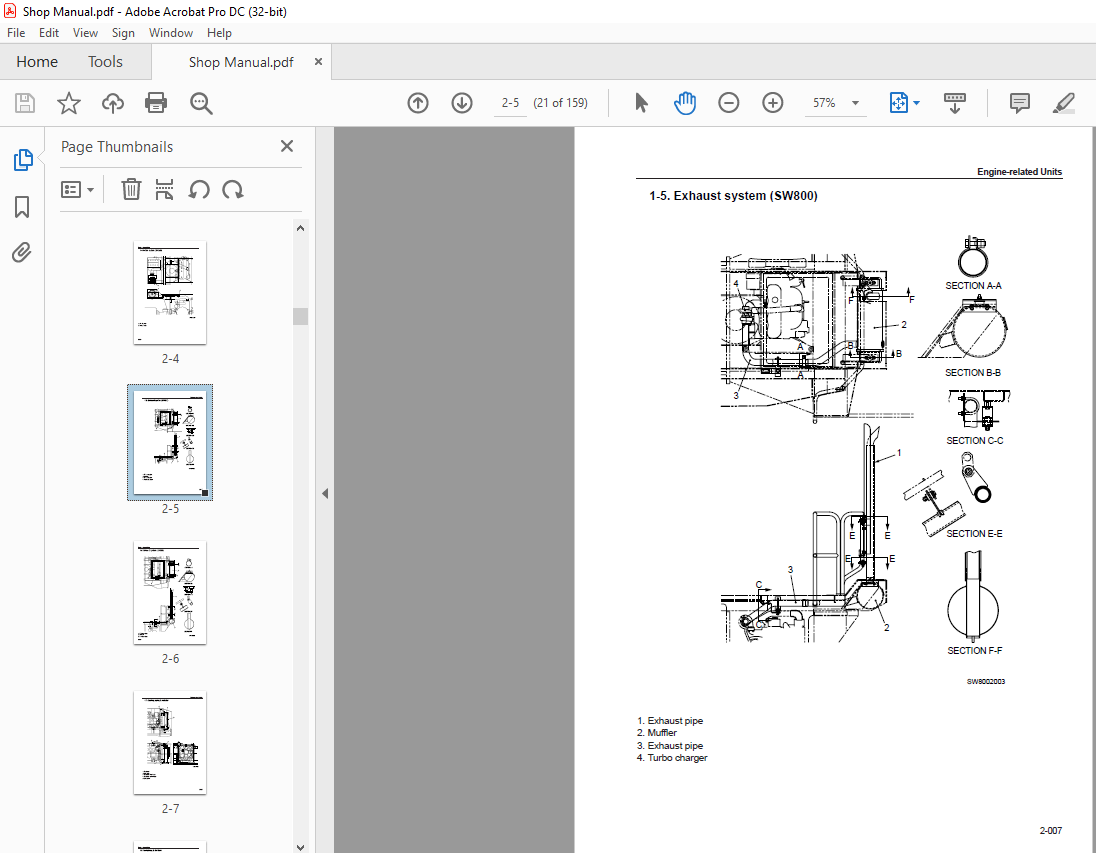Image resolution: width=1096 pixels, height=853 pixels.
Task: Select the Highlight pen tool
Action: point(1064,103)
